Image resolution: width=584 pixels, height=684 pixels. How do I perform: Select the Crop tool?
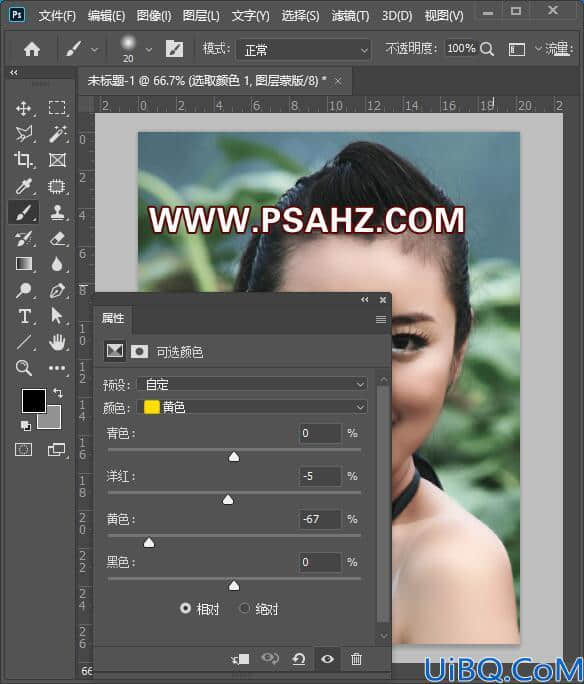pyautogui.click(x=24, y=160)
